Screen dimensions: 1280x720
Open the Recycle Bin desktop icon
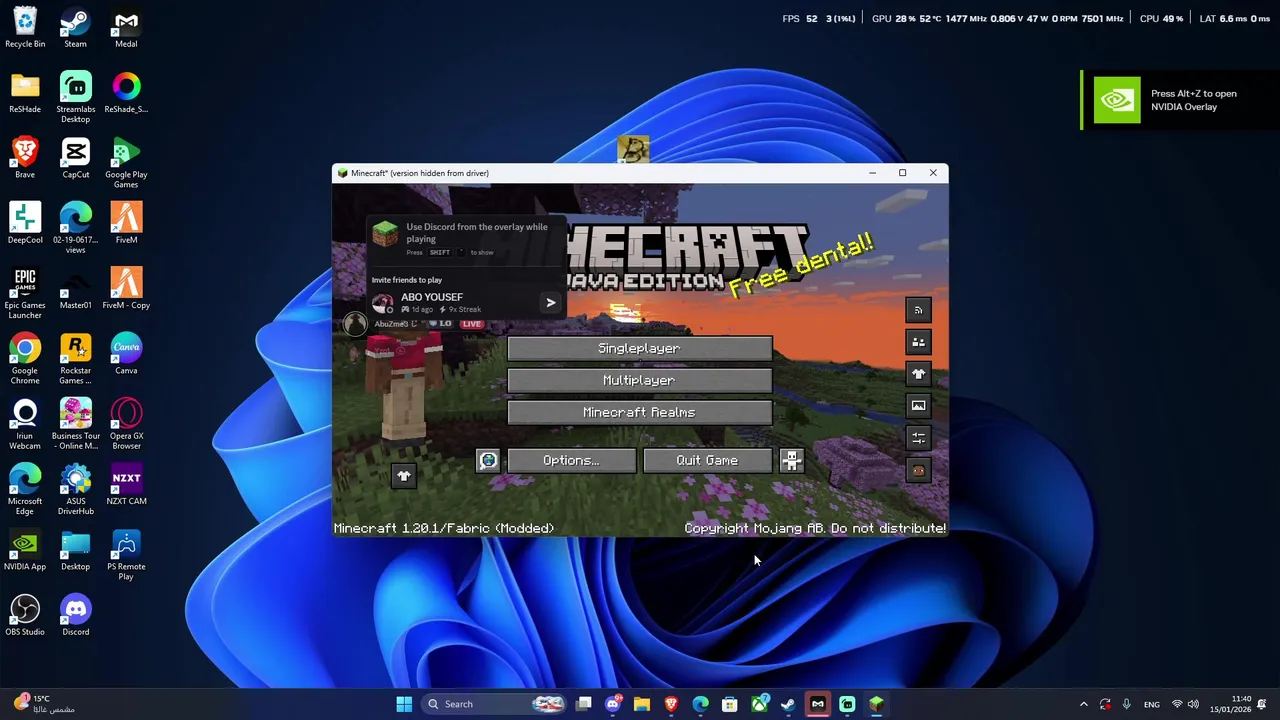pyautogui.click(x=25, y=28)
